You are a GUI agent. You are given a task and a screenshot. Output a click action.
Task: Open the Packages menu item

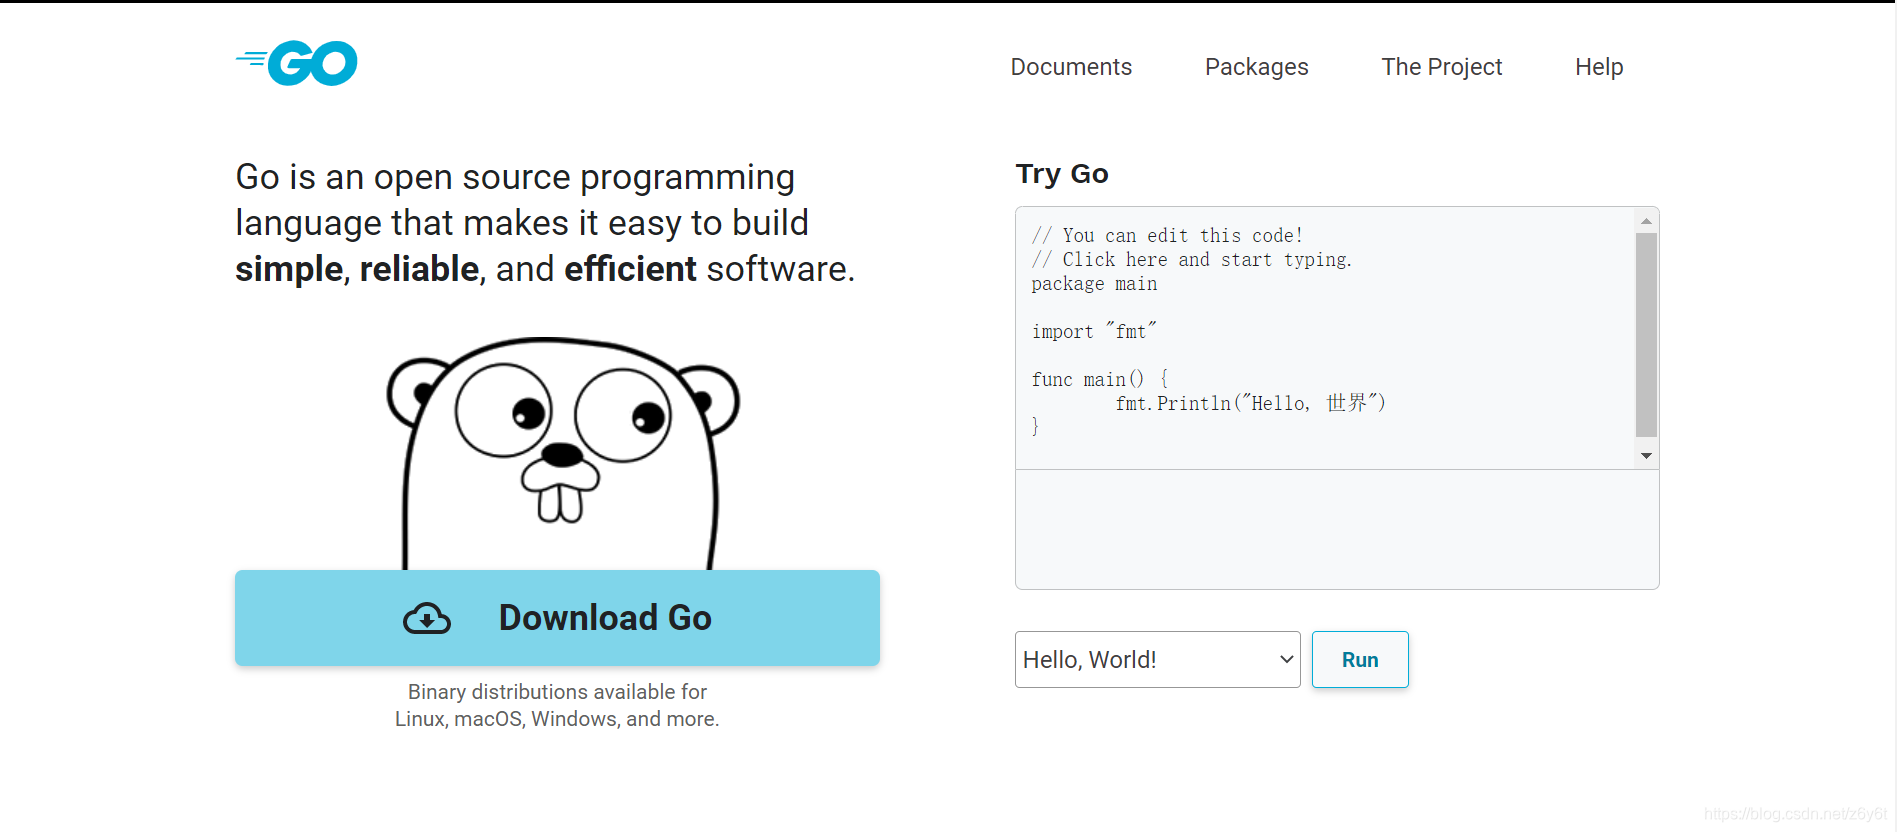pyautogui.click(x=1256, y=67)
